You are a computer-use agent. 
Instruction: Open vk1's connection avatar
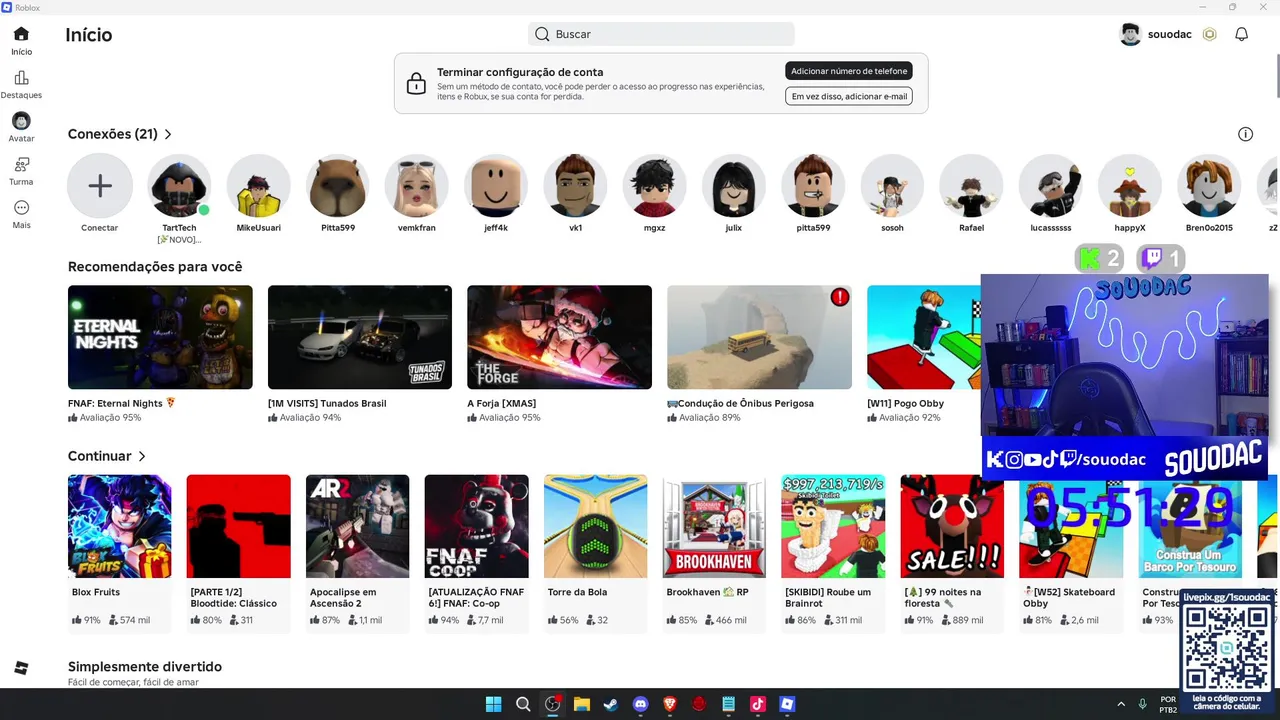point(575,186)
